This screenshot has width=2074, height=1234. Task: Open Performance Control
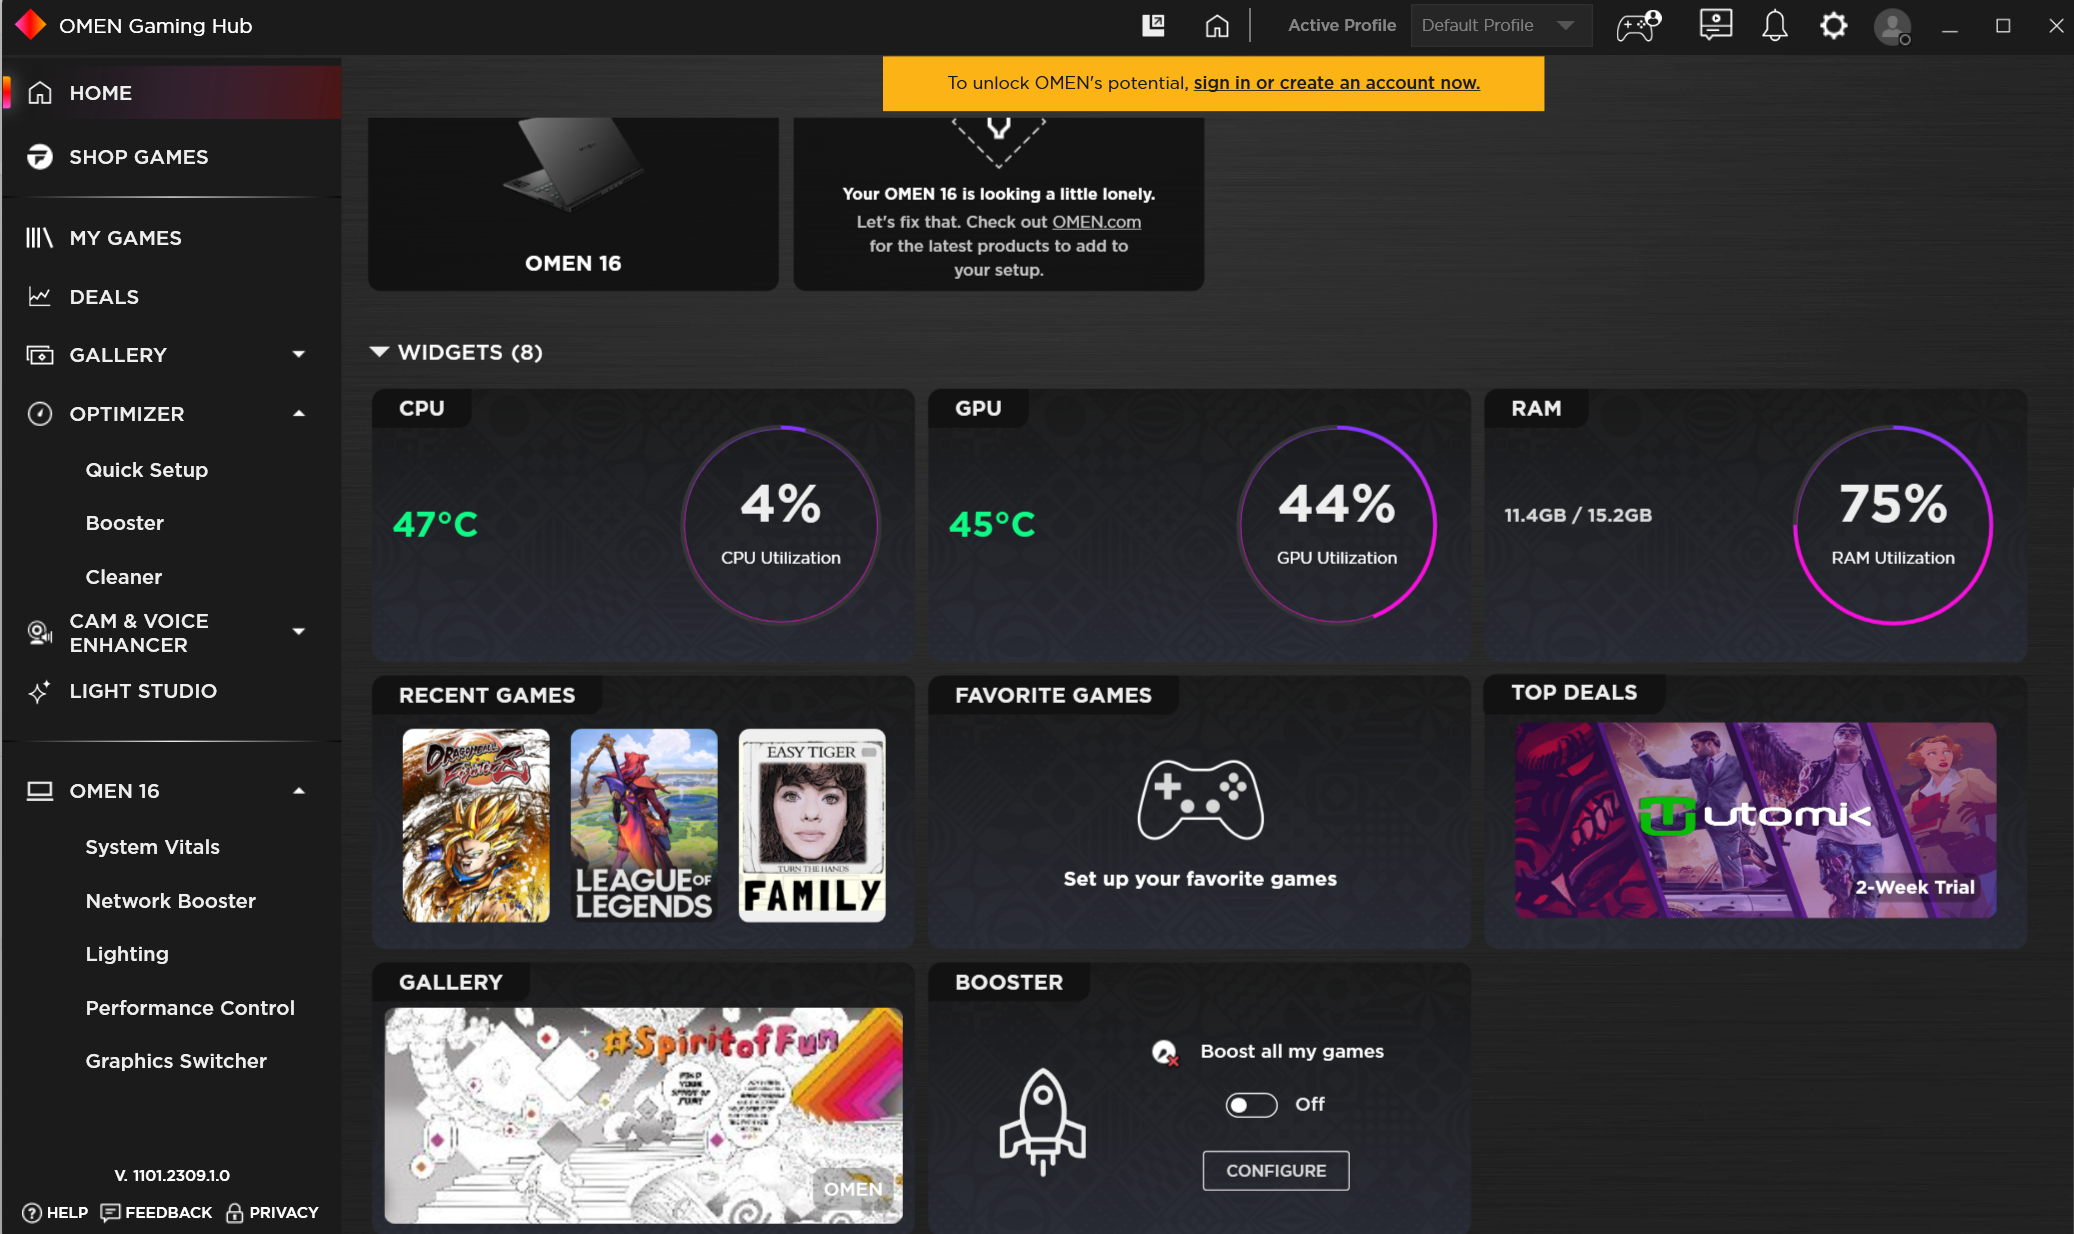[190, 1008]
